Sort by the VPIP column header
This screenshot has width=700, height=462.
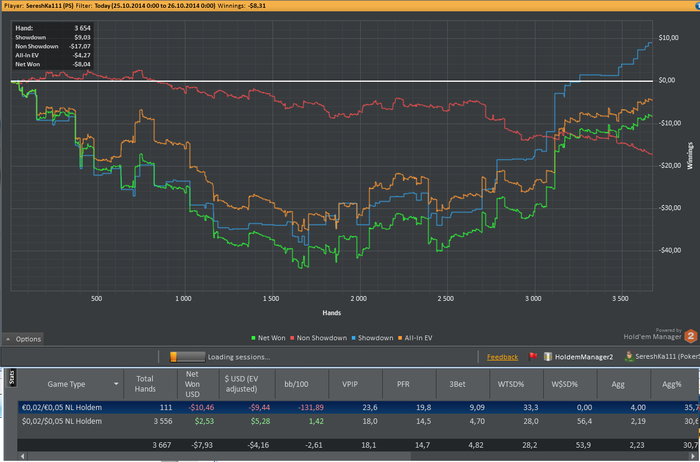pyautogui.click(x=355, y=384)
